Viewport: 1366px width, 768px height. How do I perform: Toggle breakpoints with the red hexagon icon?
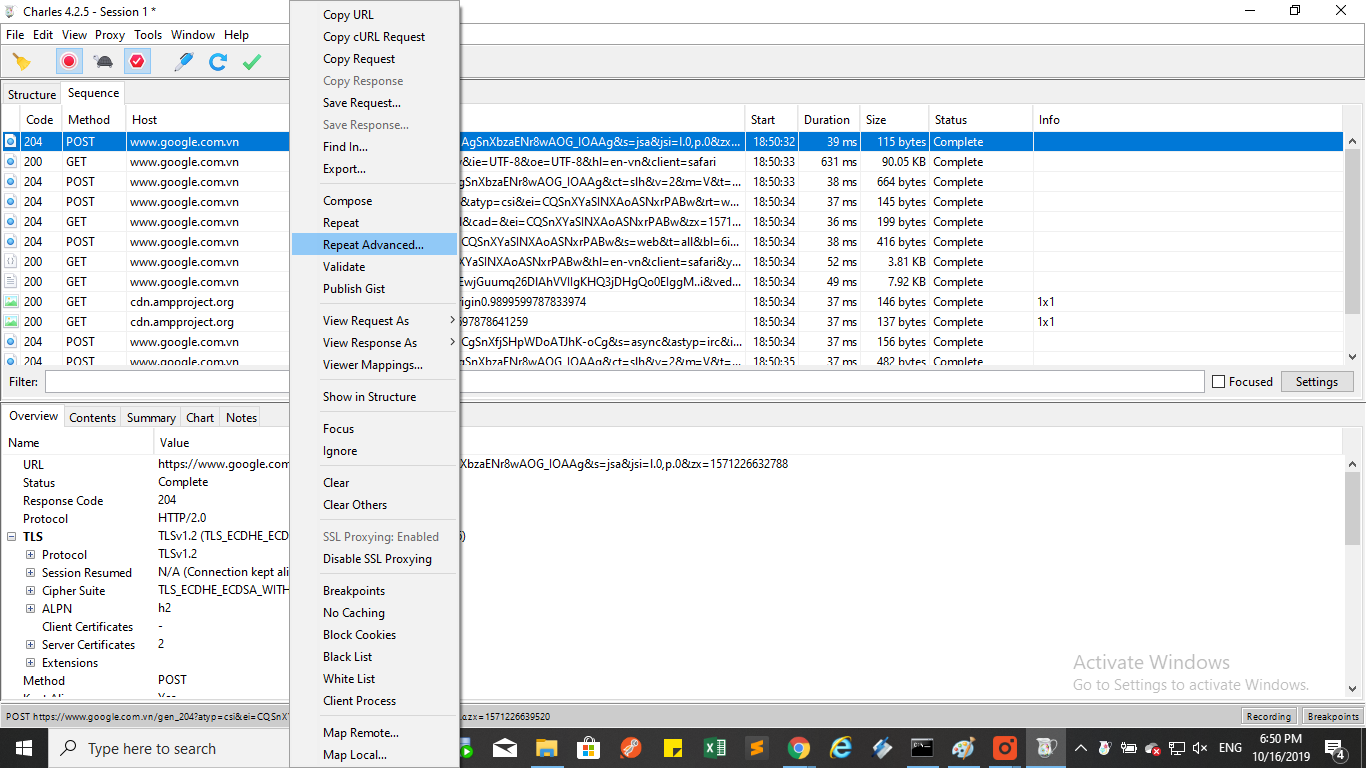137,62
